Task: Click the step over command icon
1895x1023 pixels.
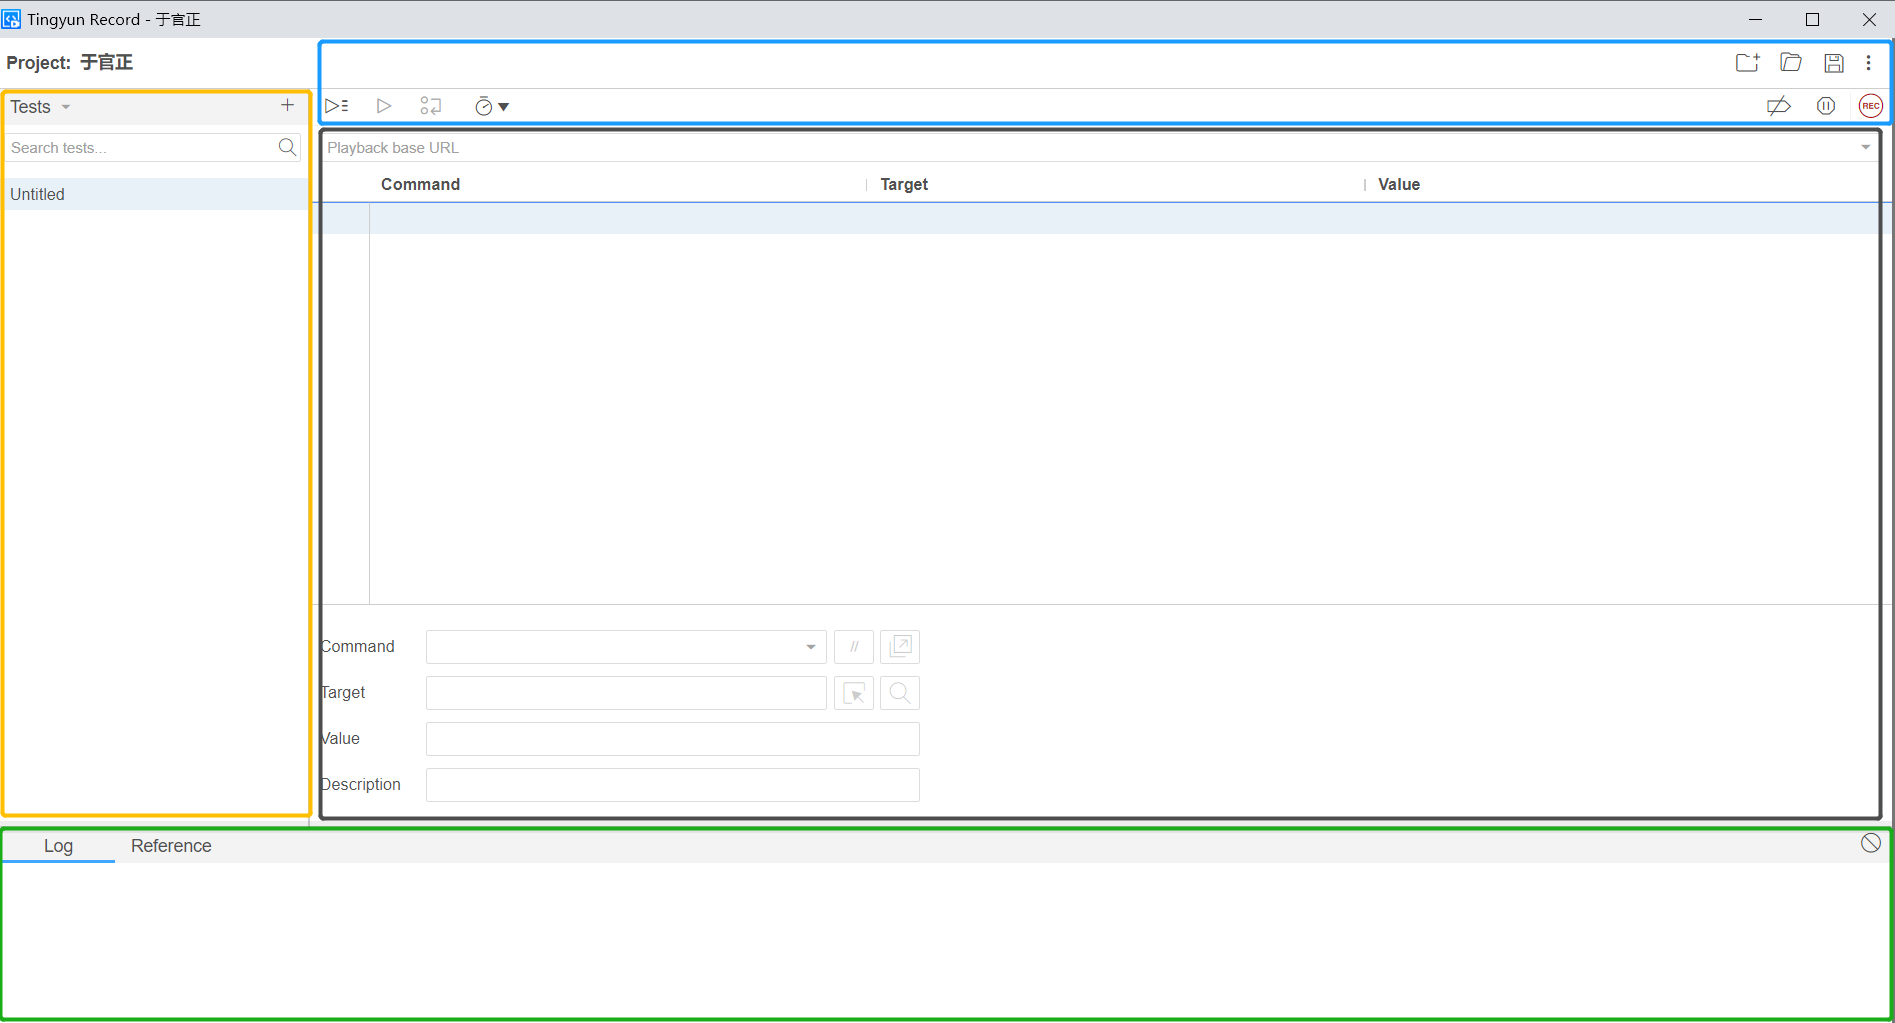Action: point(431,106)
